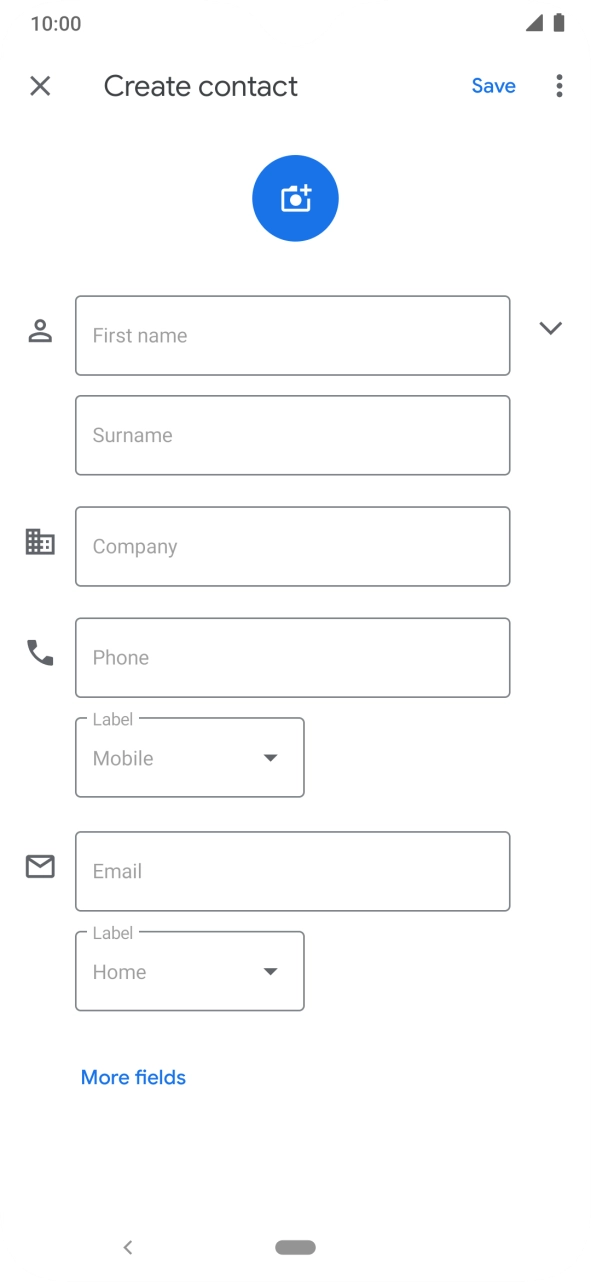Click the company building icon
The width and height of the screenshot is (591, 1282).
40,541
